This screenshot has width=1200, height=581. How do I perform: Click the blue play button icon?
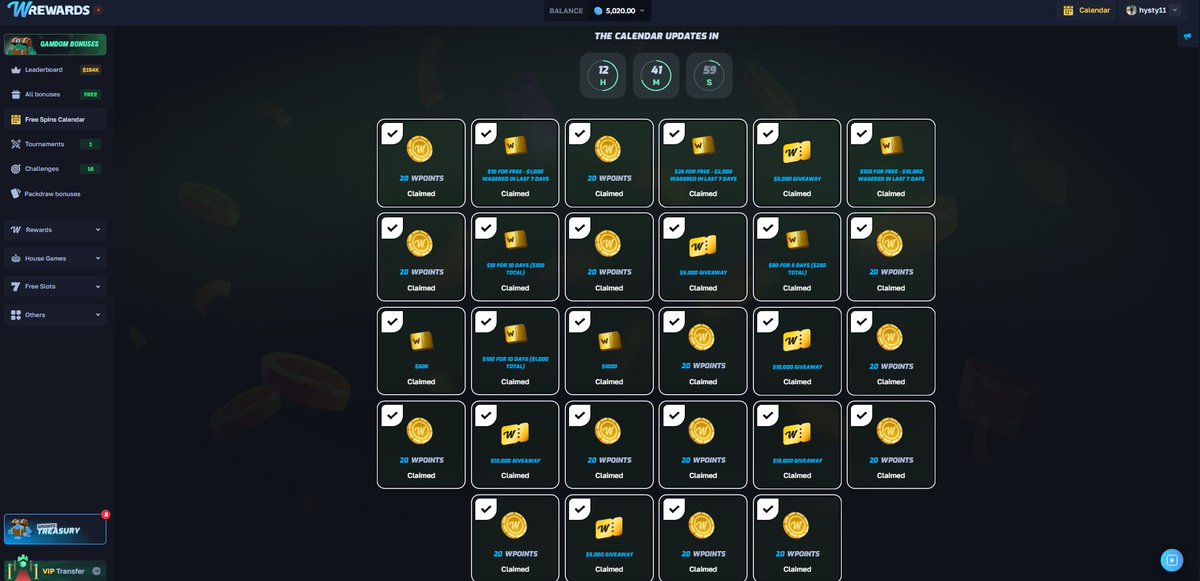1172,560
